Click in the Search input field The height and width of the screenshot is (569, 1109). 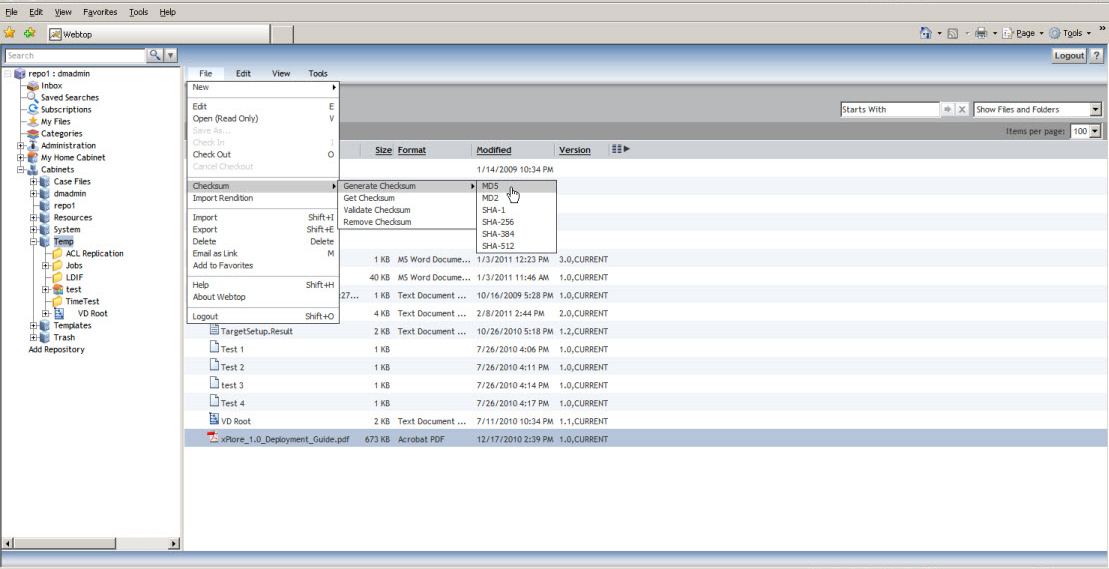74,55
